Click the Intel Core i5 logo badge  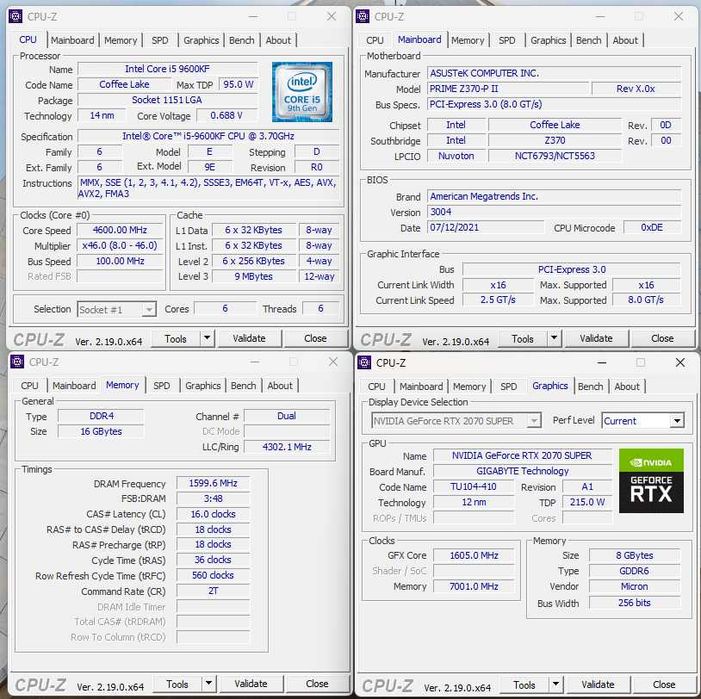[302, 92]
